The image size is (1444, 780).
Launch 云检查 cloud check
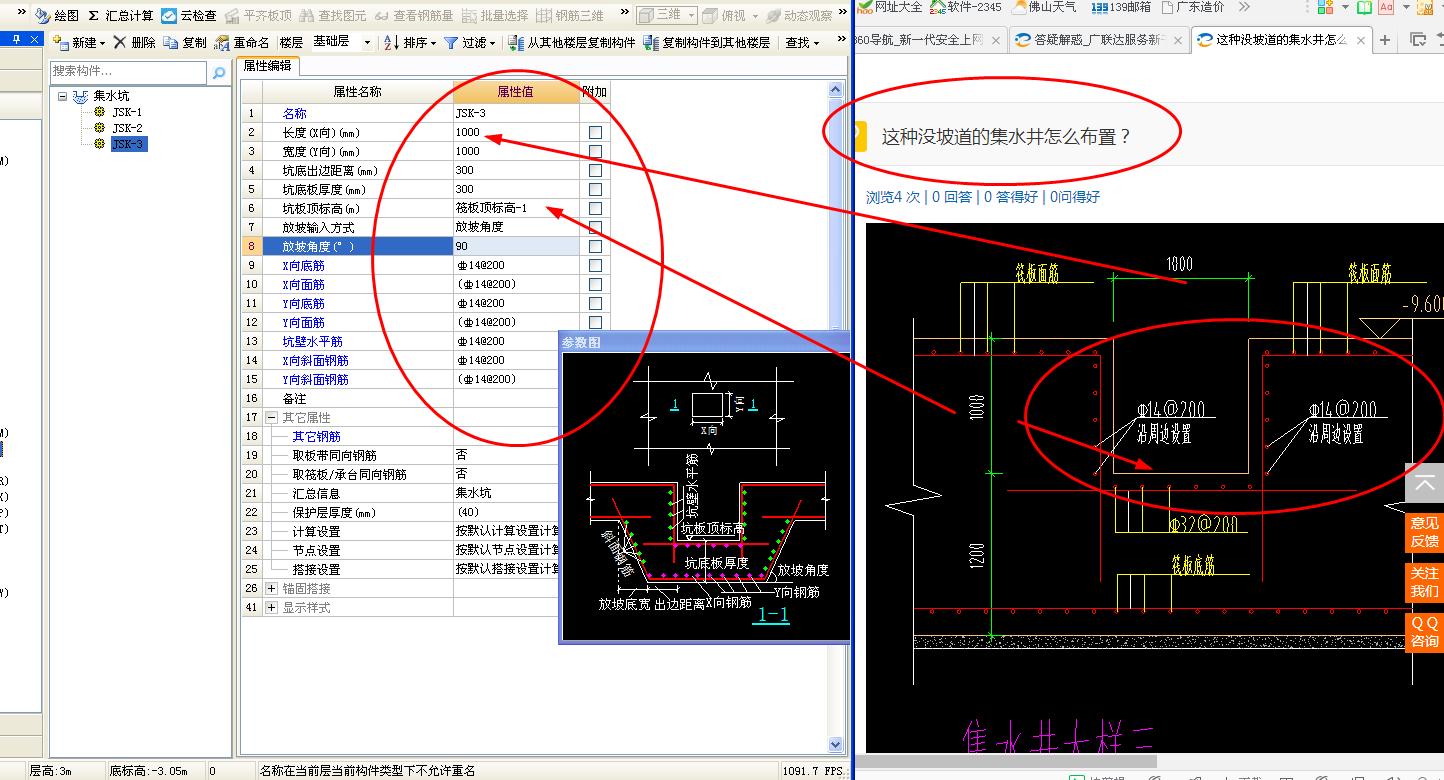(190, 16)
